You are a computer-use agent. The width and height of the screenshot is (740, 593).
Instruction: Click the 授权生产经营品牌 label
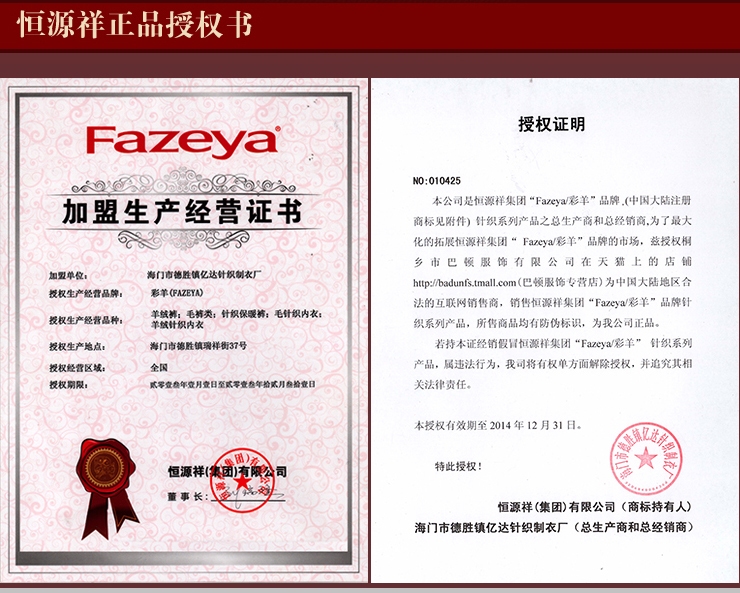[x=86, y=293]
